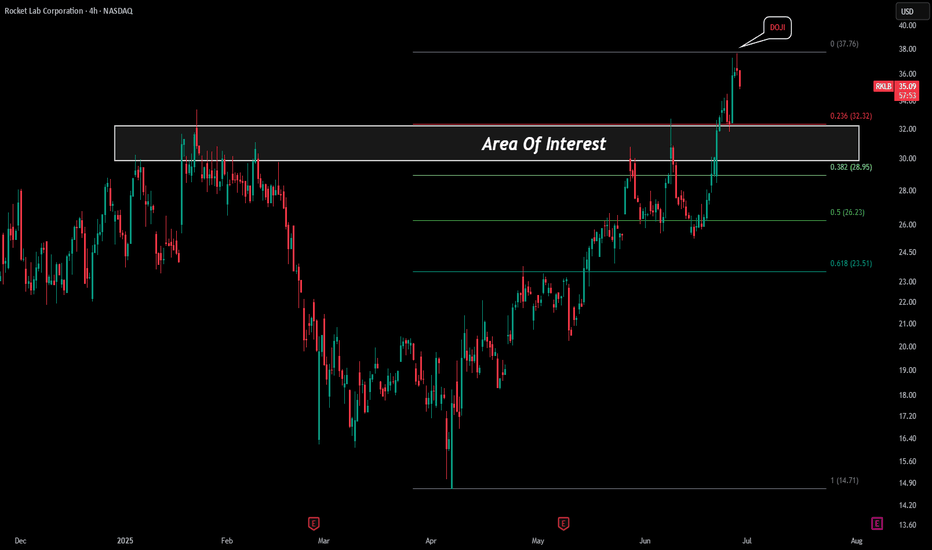The width and height of the screenshot is (932, 550).
Task: Click the May label on time axis
Action: pyautogui.click(x=537, y=541)
